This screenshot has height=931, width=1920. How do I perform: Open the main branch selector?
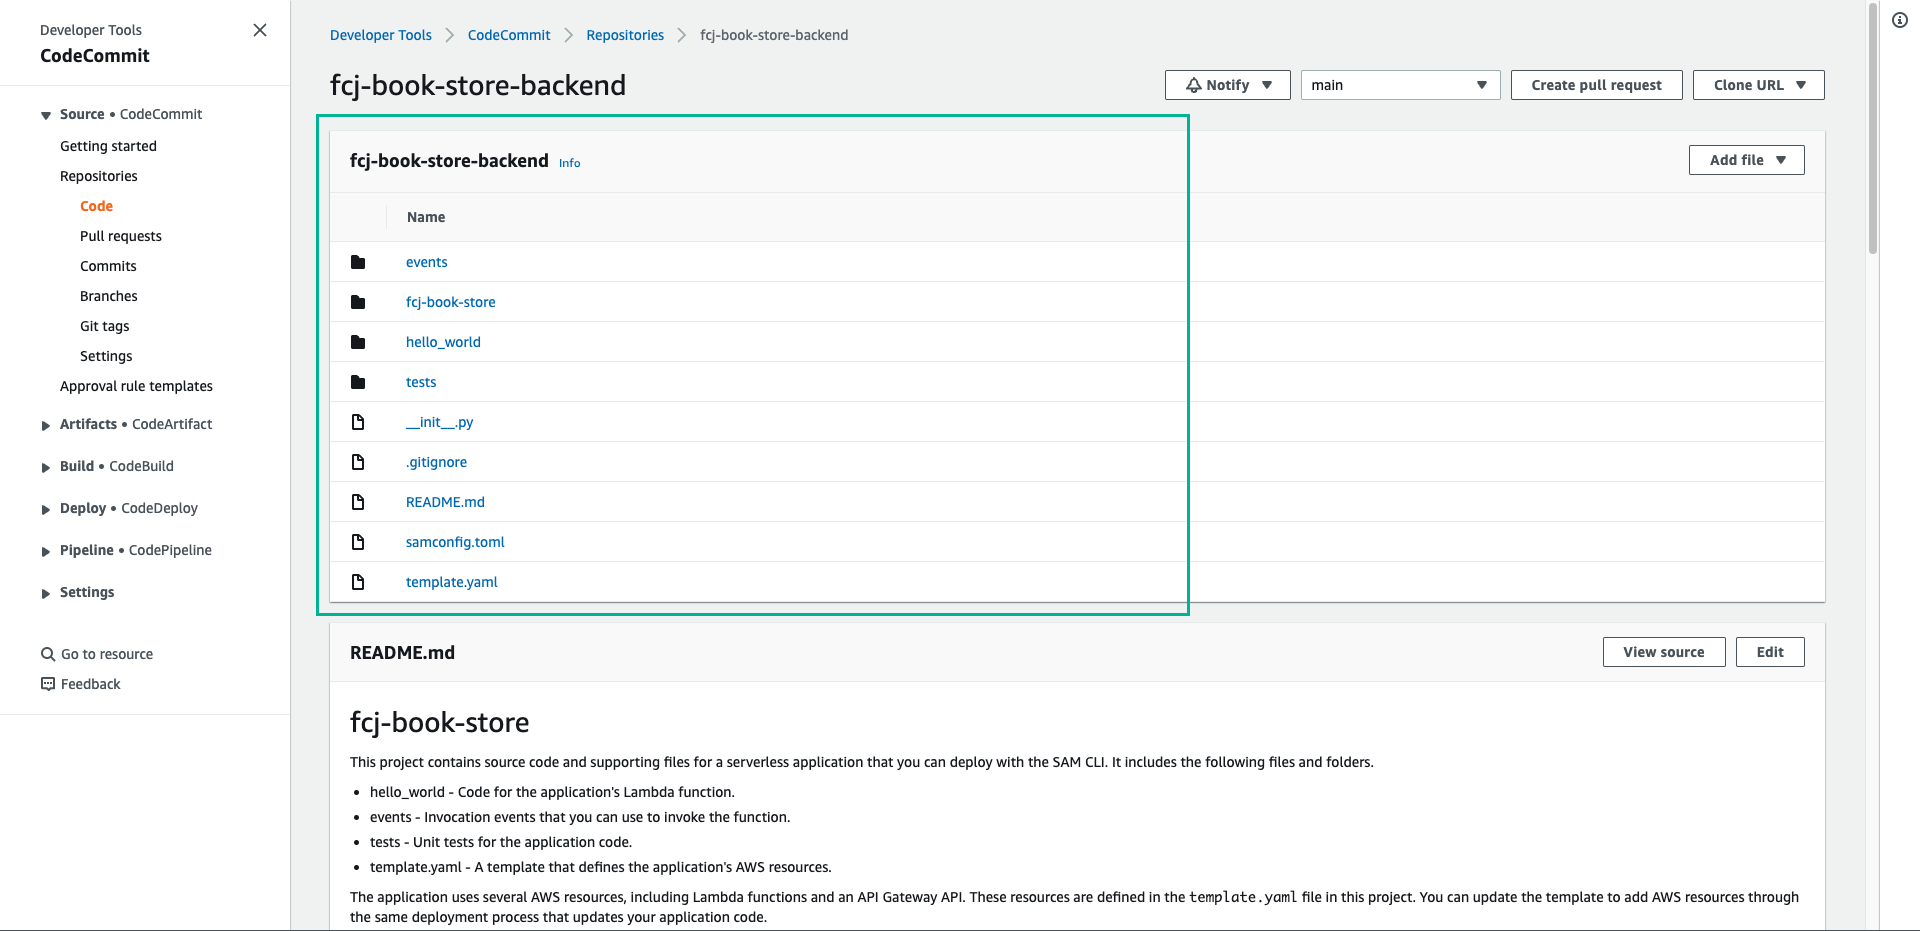tap(1400, 85)
